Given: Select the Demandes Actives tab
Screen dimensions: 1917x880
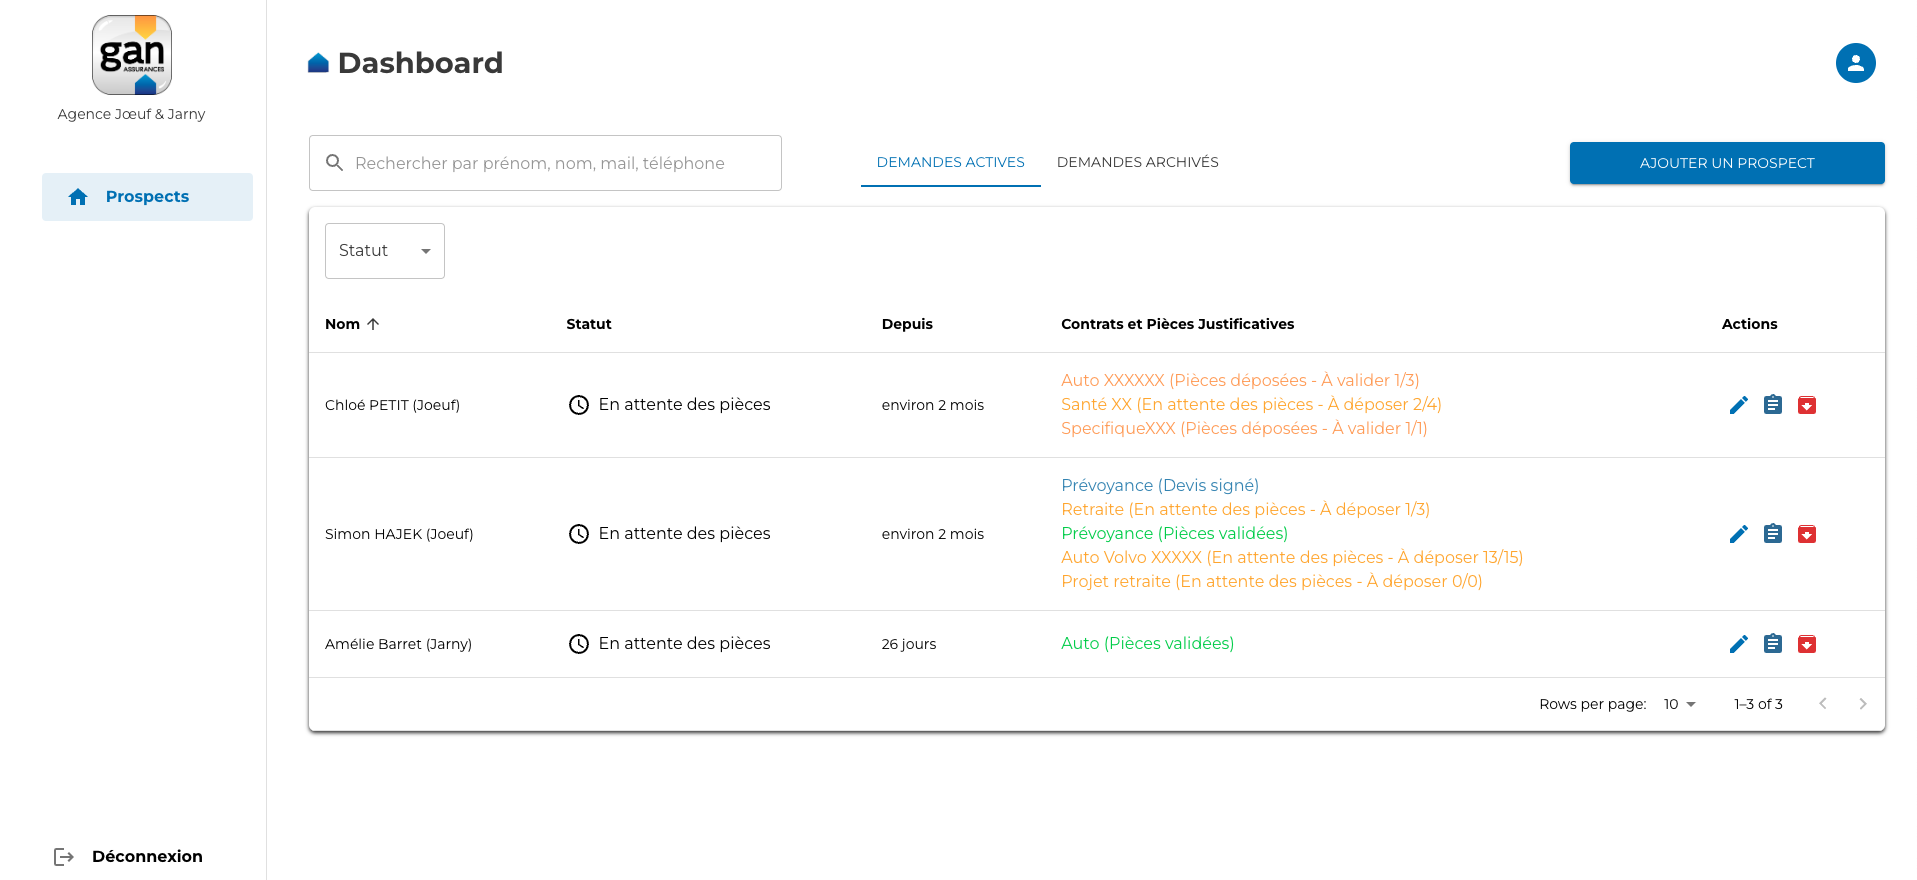Looking at the screenshot, I should point(950,162).
